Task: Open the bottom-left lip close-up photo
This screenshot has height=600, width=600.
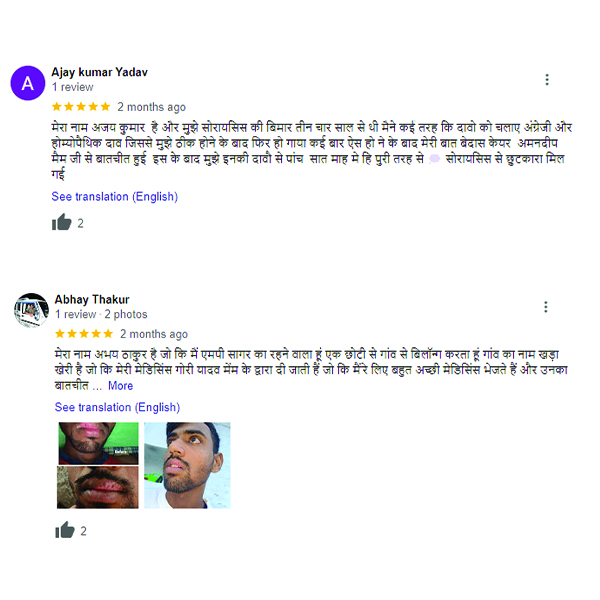Action: pyautogui.click(x=98, y=487)
